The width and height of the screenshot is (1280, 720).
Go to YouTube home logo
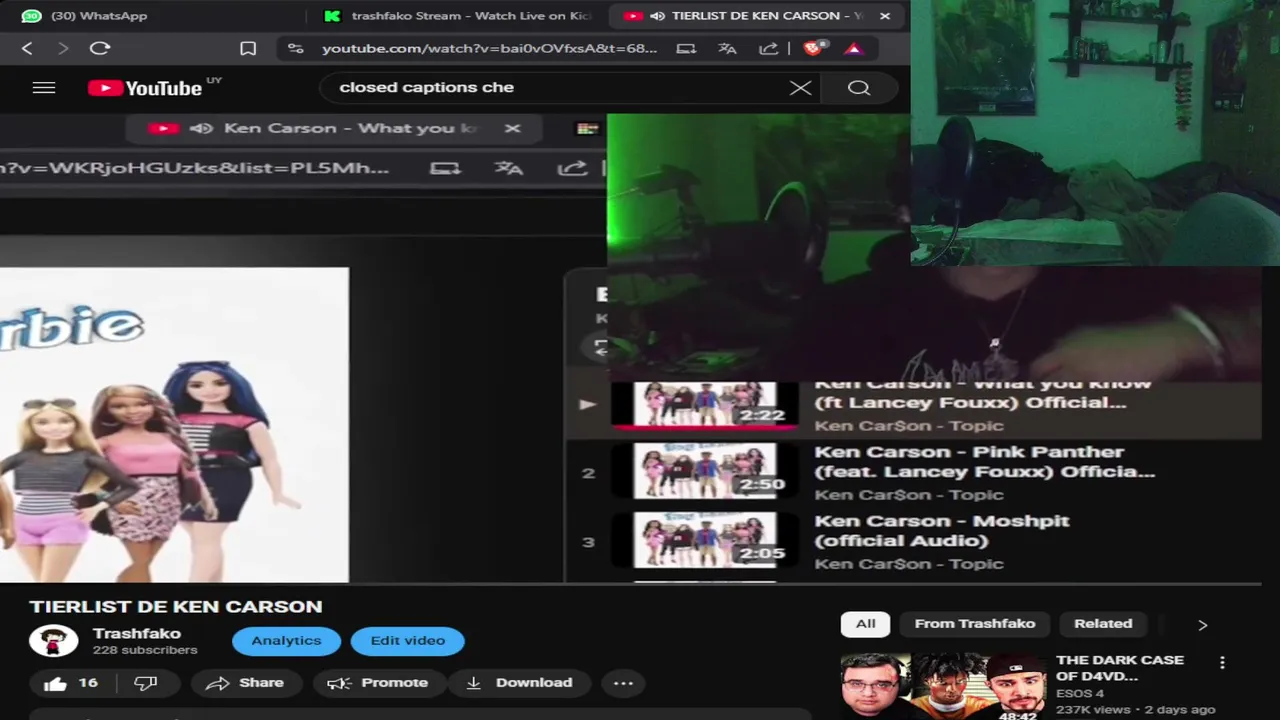(x=145, y=88)
